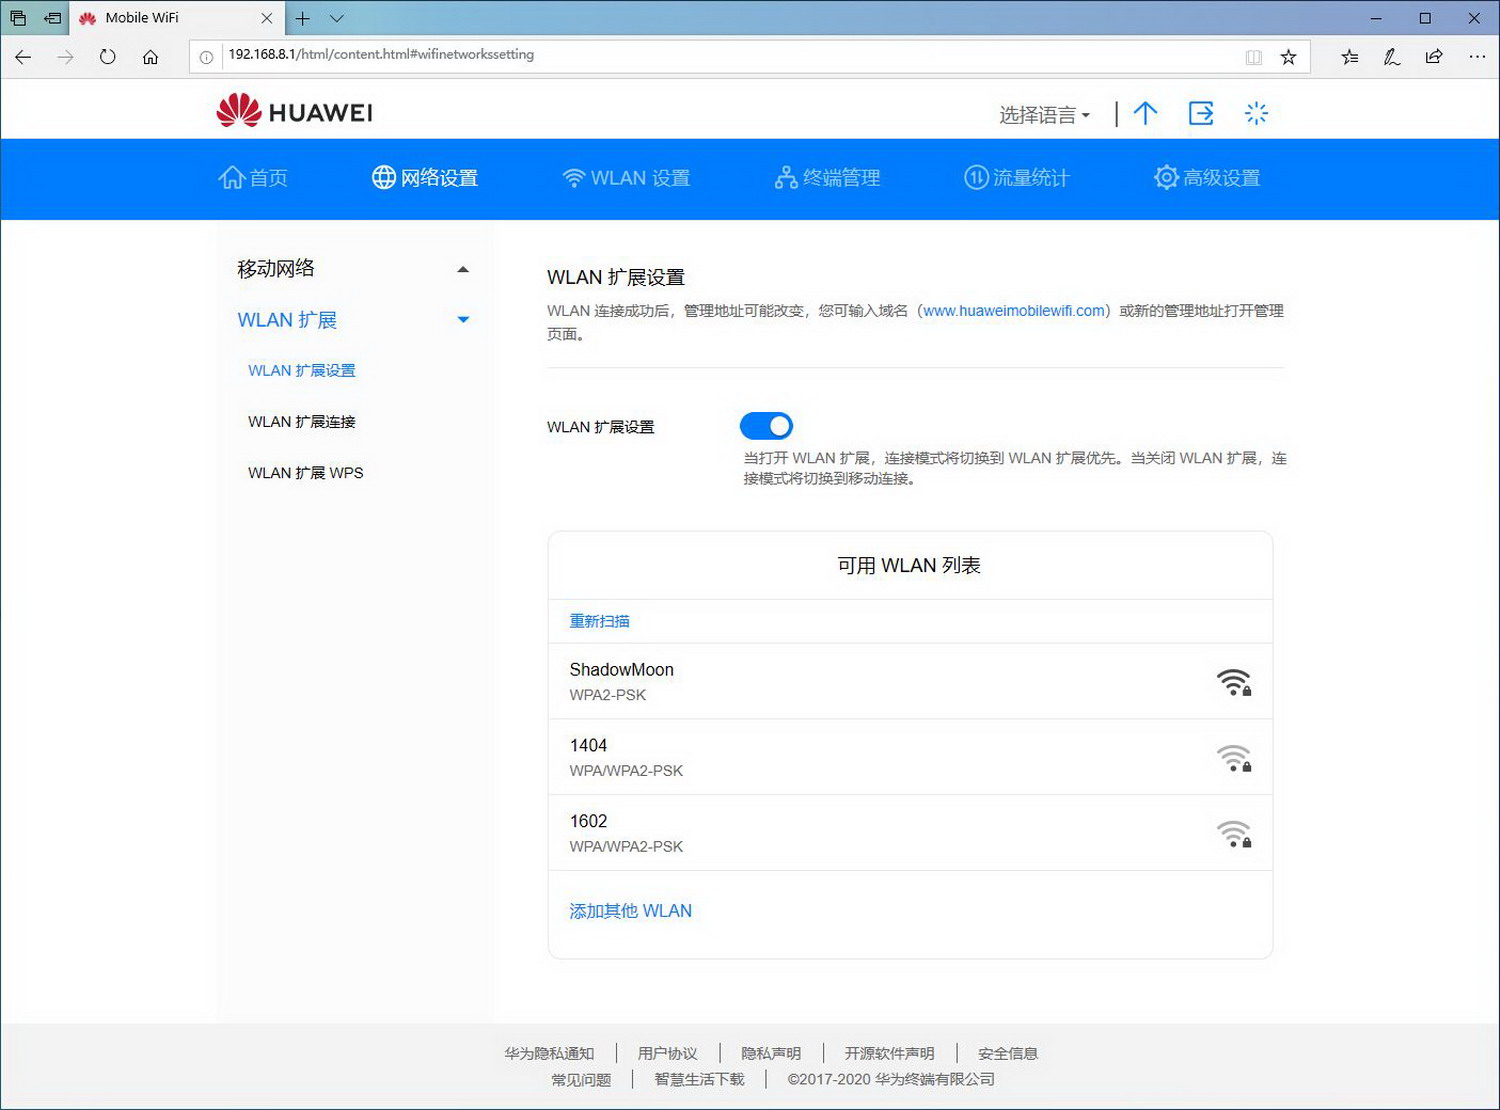This screenshot has width=1500, height=1110.
Task: Click the browser refresh icon
Action: click(107, 57)
